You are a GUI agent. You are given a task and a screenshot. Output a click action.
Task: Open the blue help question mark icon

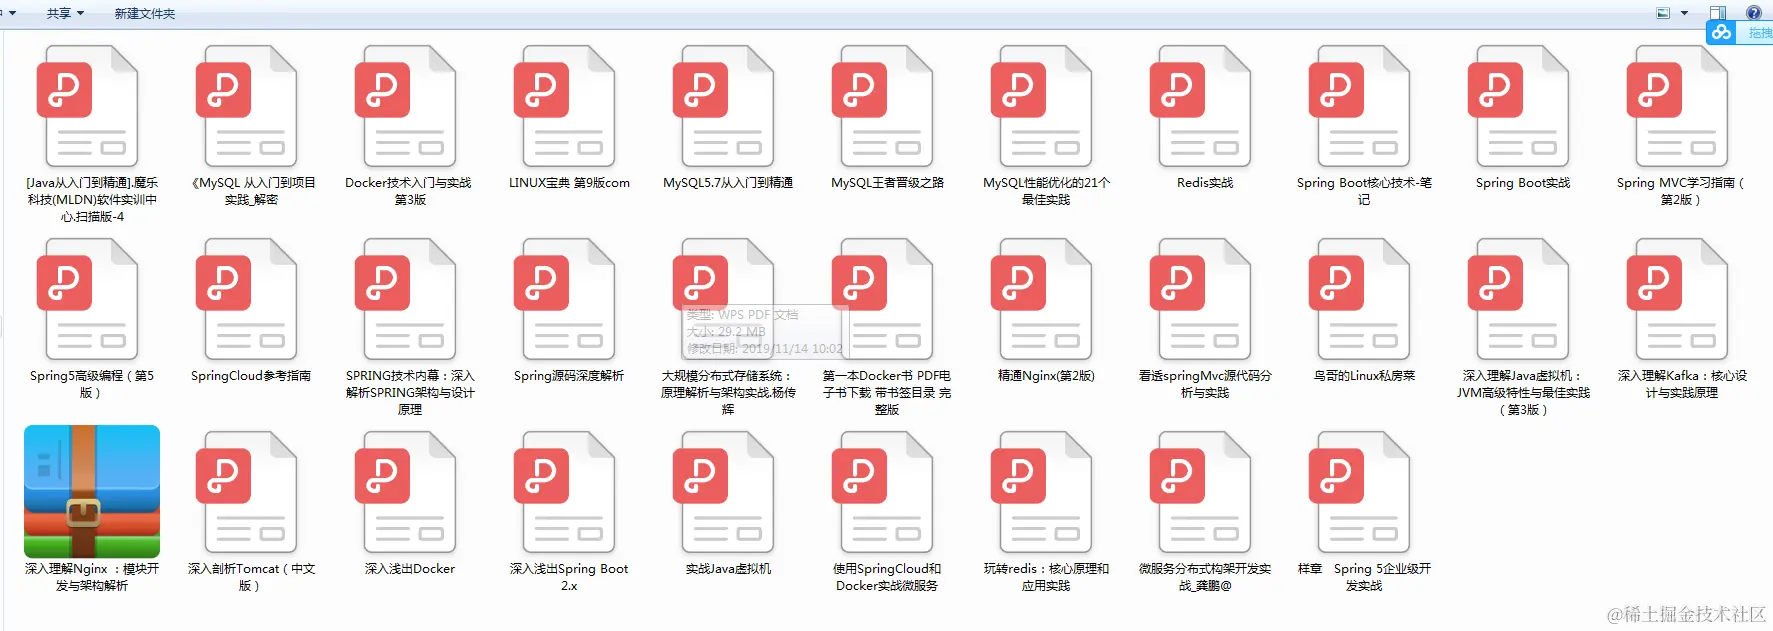point(1753,13)
